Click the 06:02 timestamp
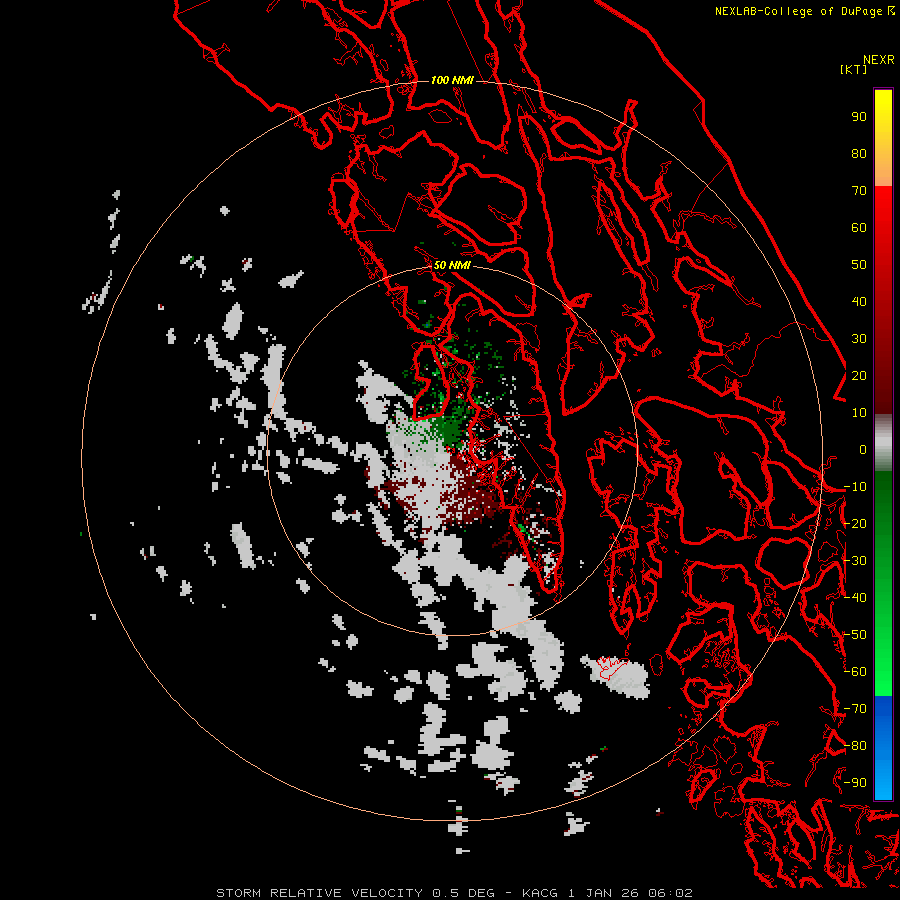Image resolution: width=900 pixels, height=900 pixels. (670, 893)
